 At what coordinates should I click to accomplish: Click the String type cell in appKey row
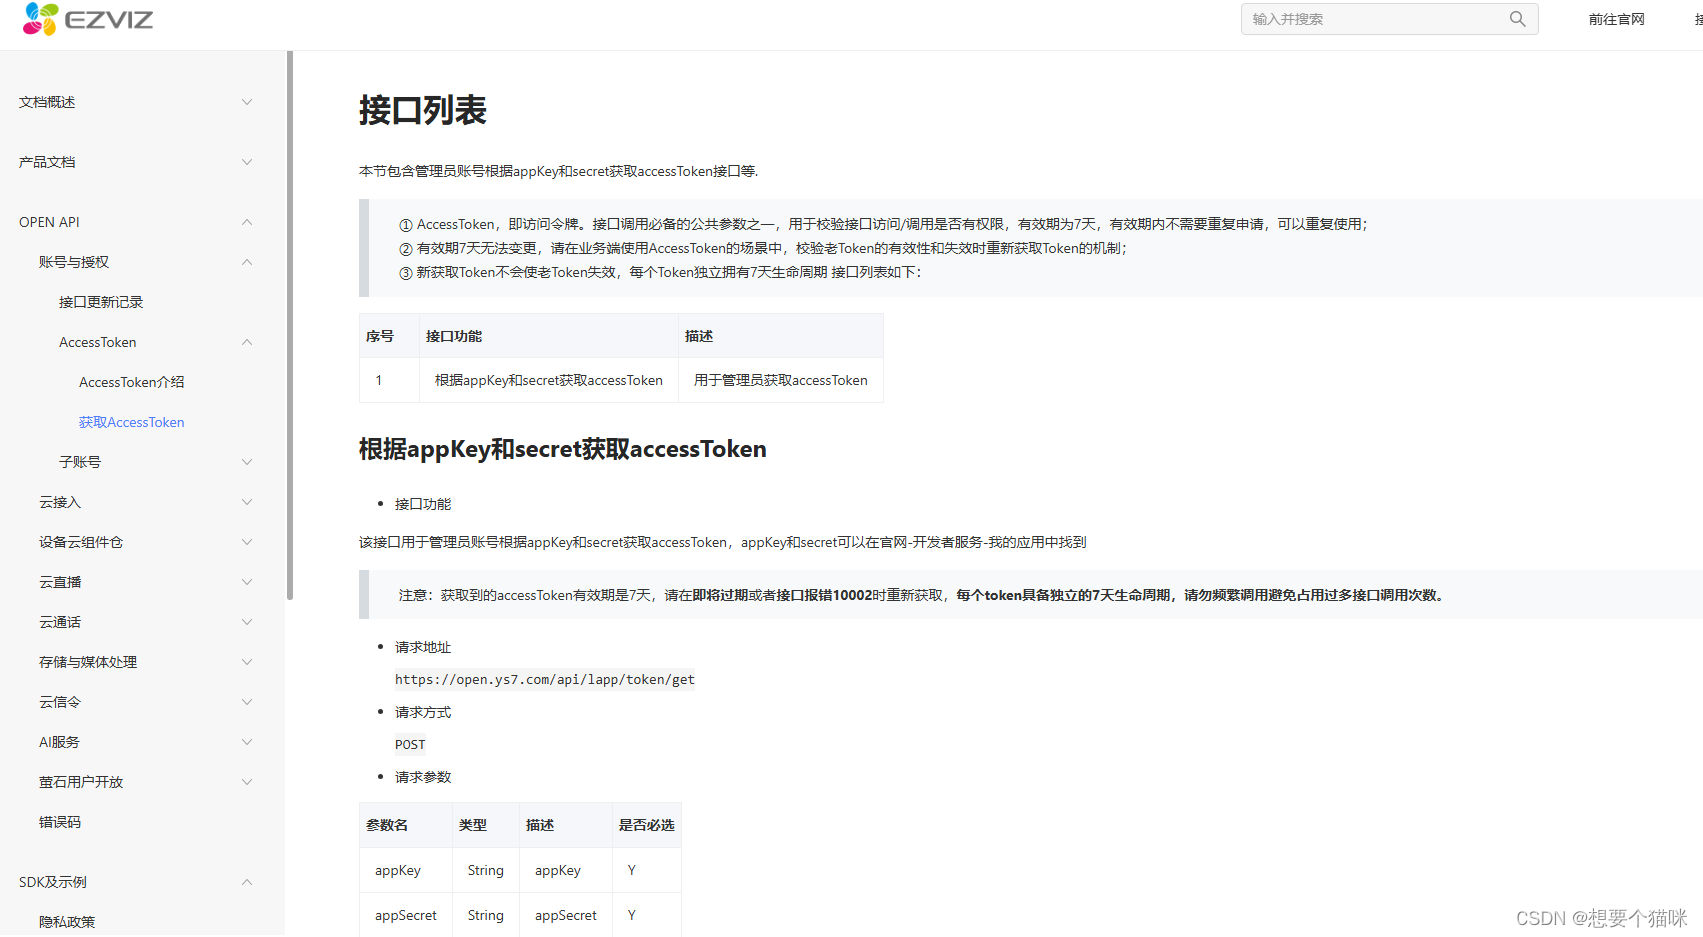coord(486,870)
